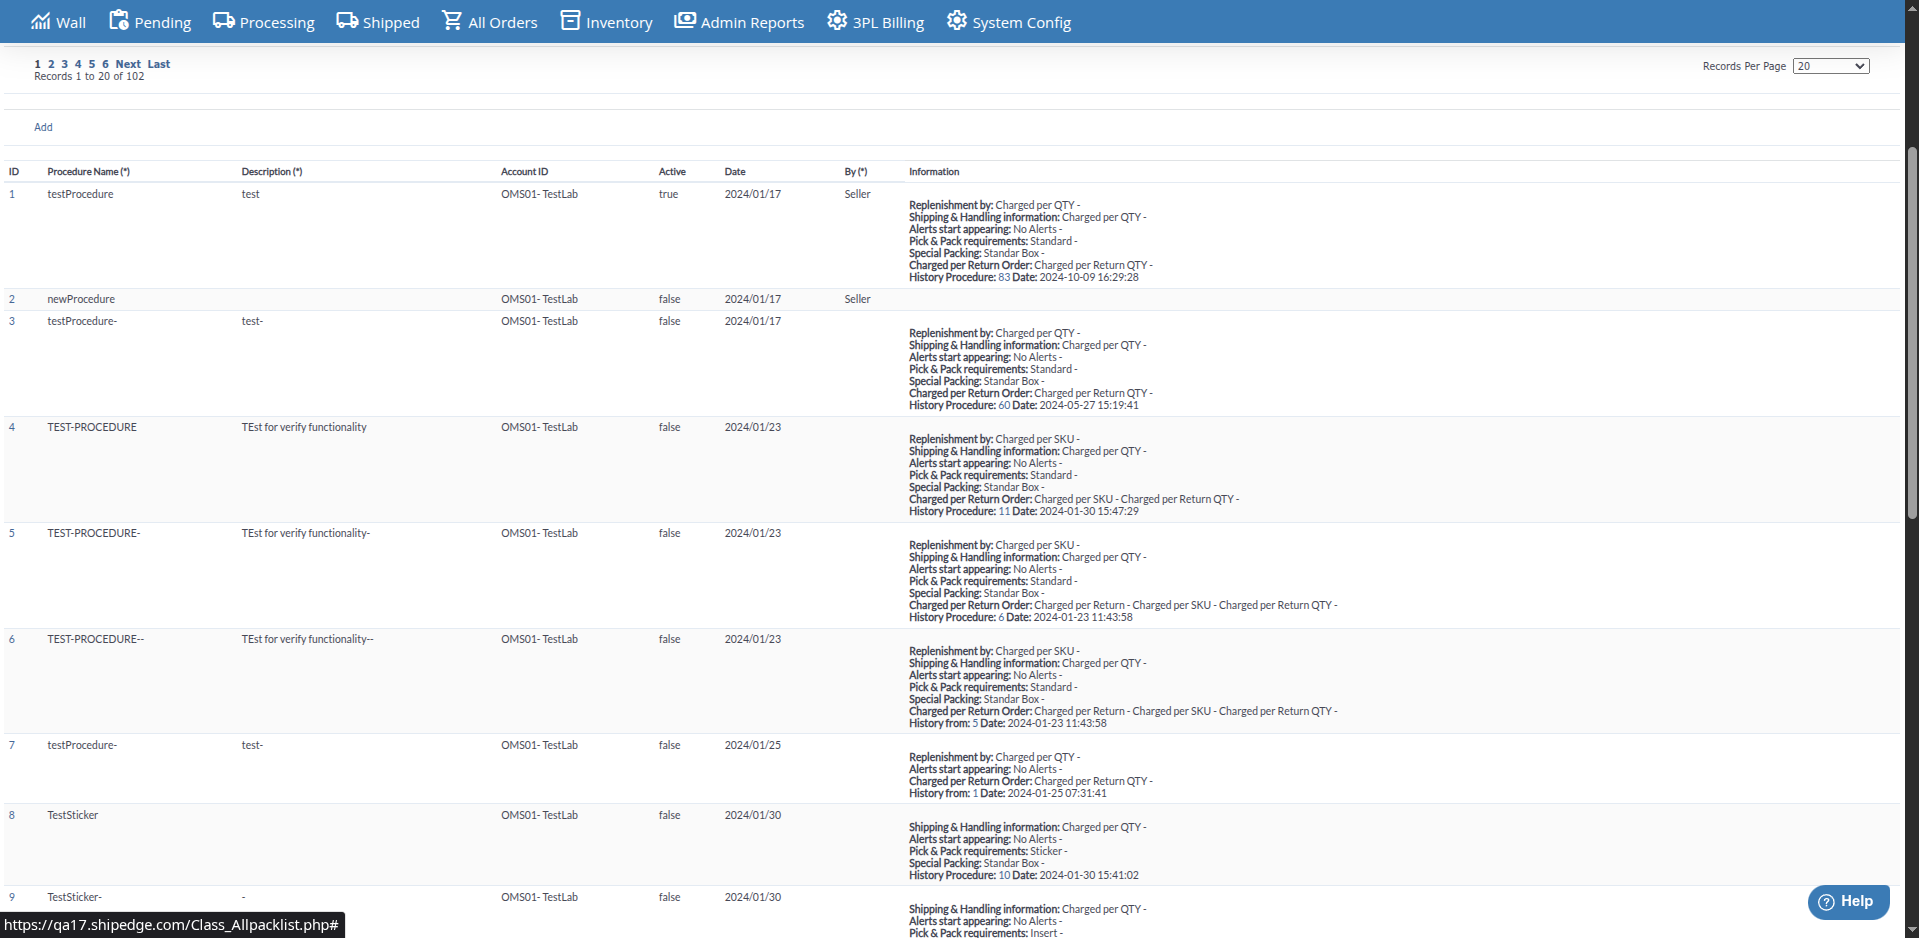The height and width of the screenshot is (938, 1919).
Task: Click the 3PL Billing gear icon
Action: pyautogui.click(x=837, y=21)
